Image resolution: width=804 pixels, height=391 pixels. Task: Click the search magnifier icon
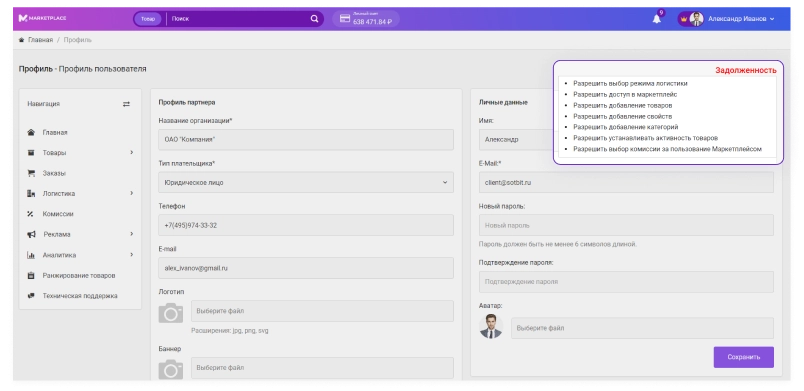(x=314, y=19)
